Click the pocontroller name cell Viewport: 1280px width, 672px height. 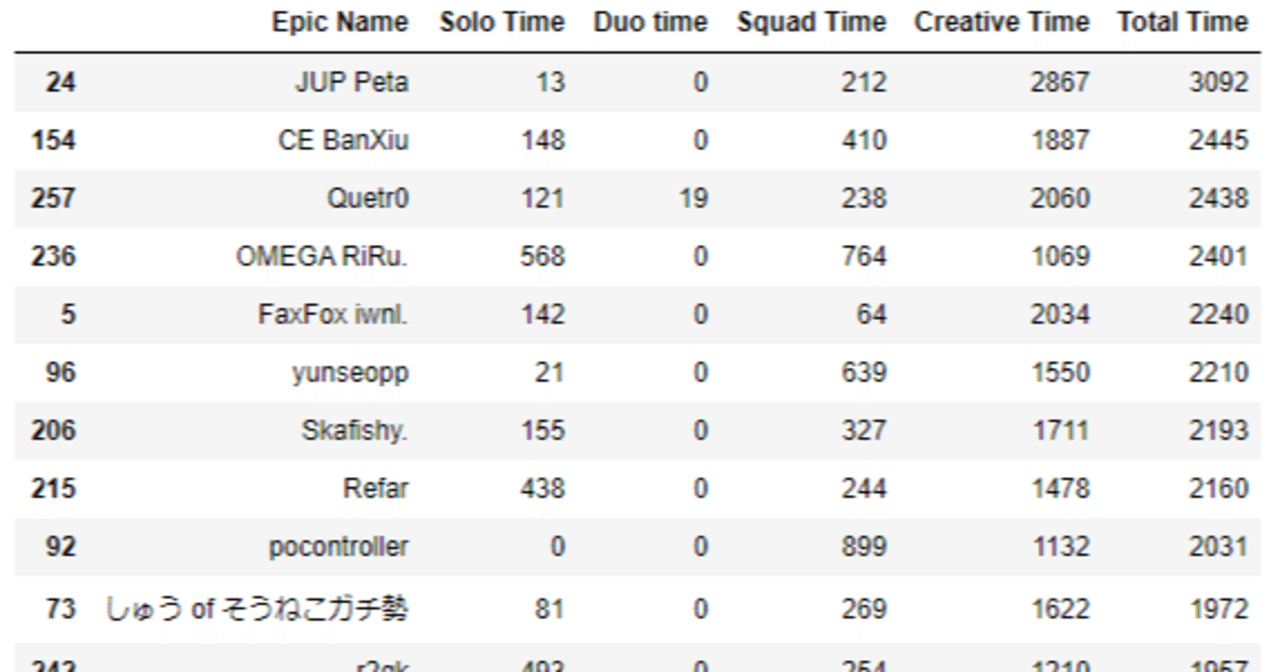pos(339,547)
